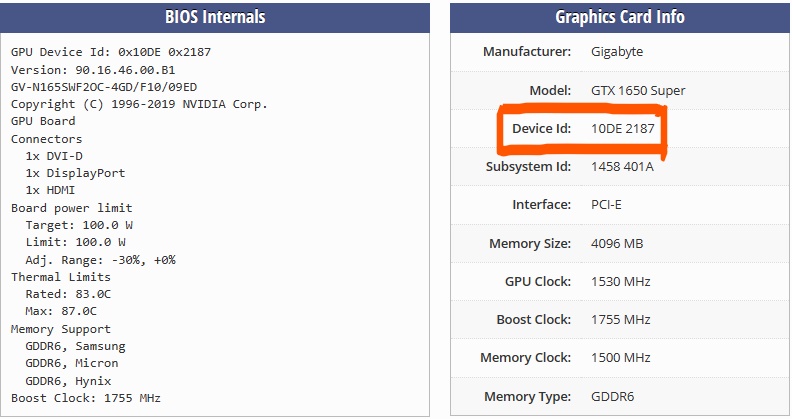792x419 pixels.
Task: Click the GDDR6, Samsung memory support line
Action: click(x=75, y=346)
